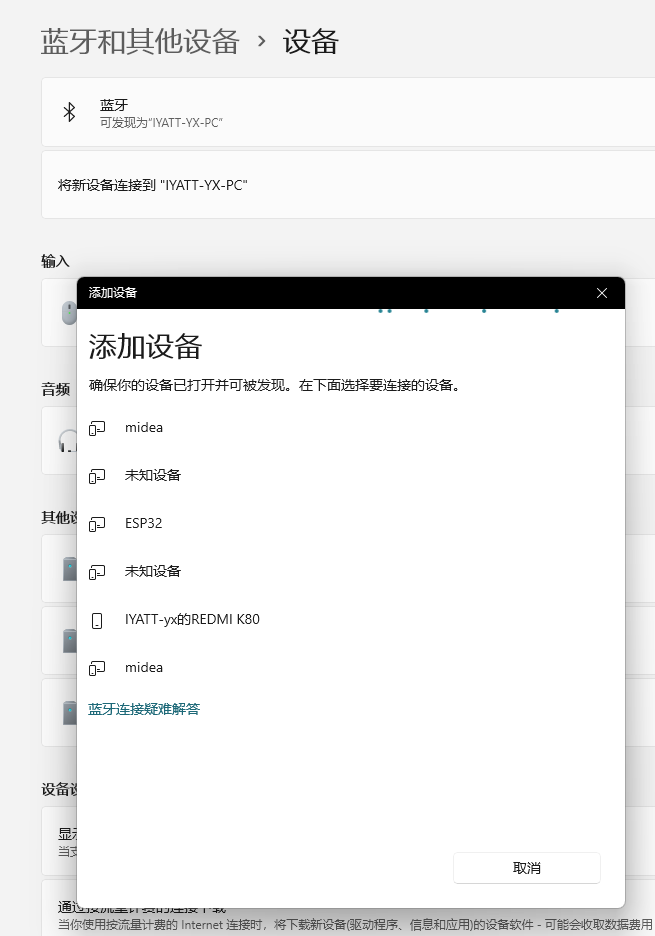Open the 蓝牙连接疑难解答 link
The image size is (655, 936).
point(144,709)
